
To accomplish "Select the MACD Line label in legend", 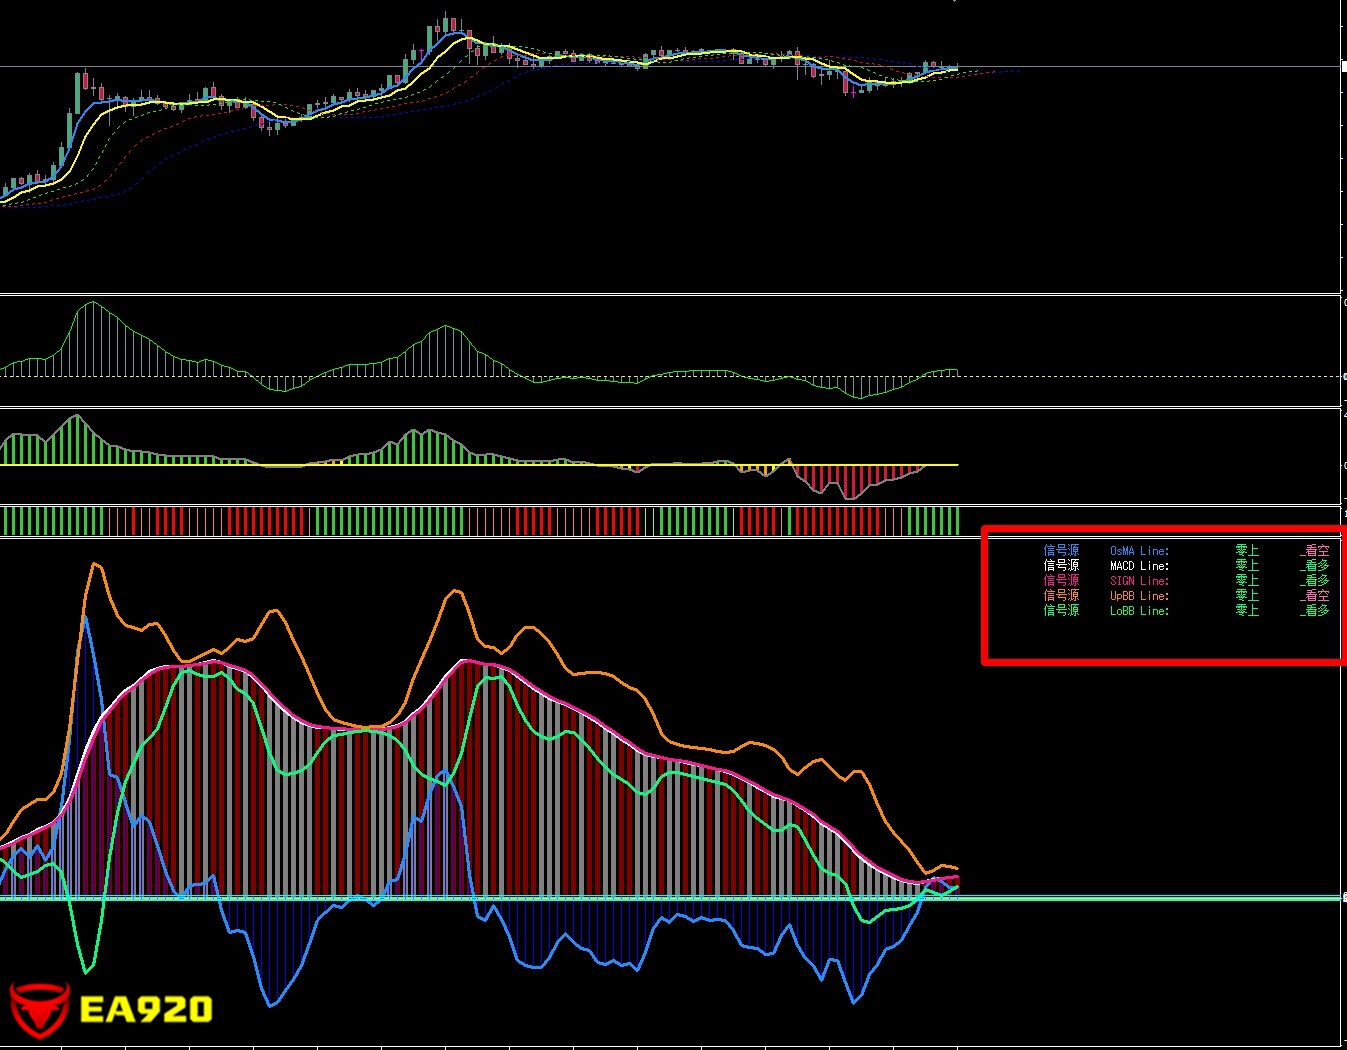I will pyautogui.click(x=1139, y=566).
